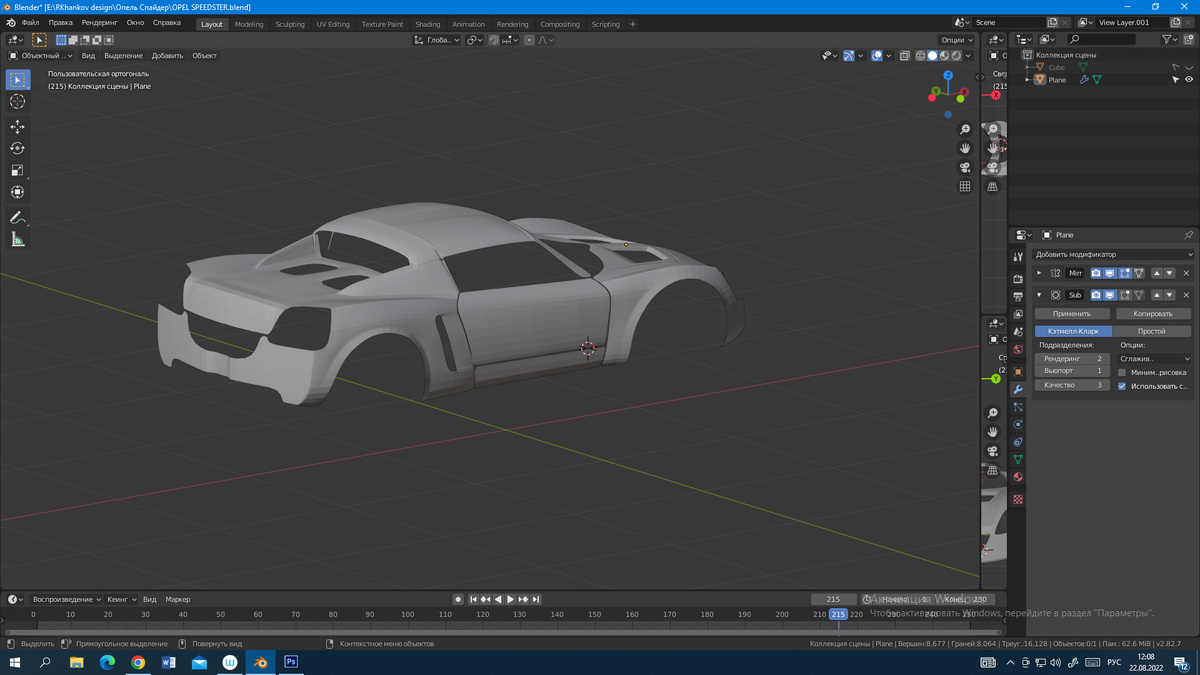Remove the Mirror modifier with X
Screen dimensions: 1200x675
click(1187, 273)
